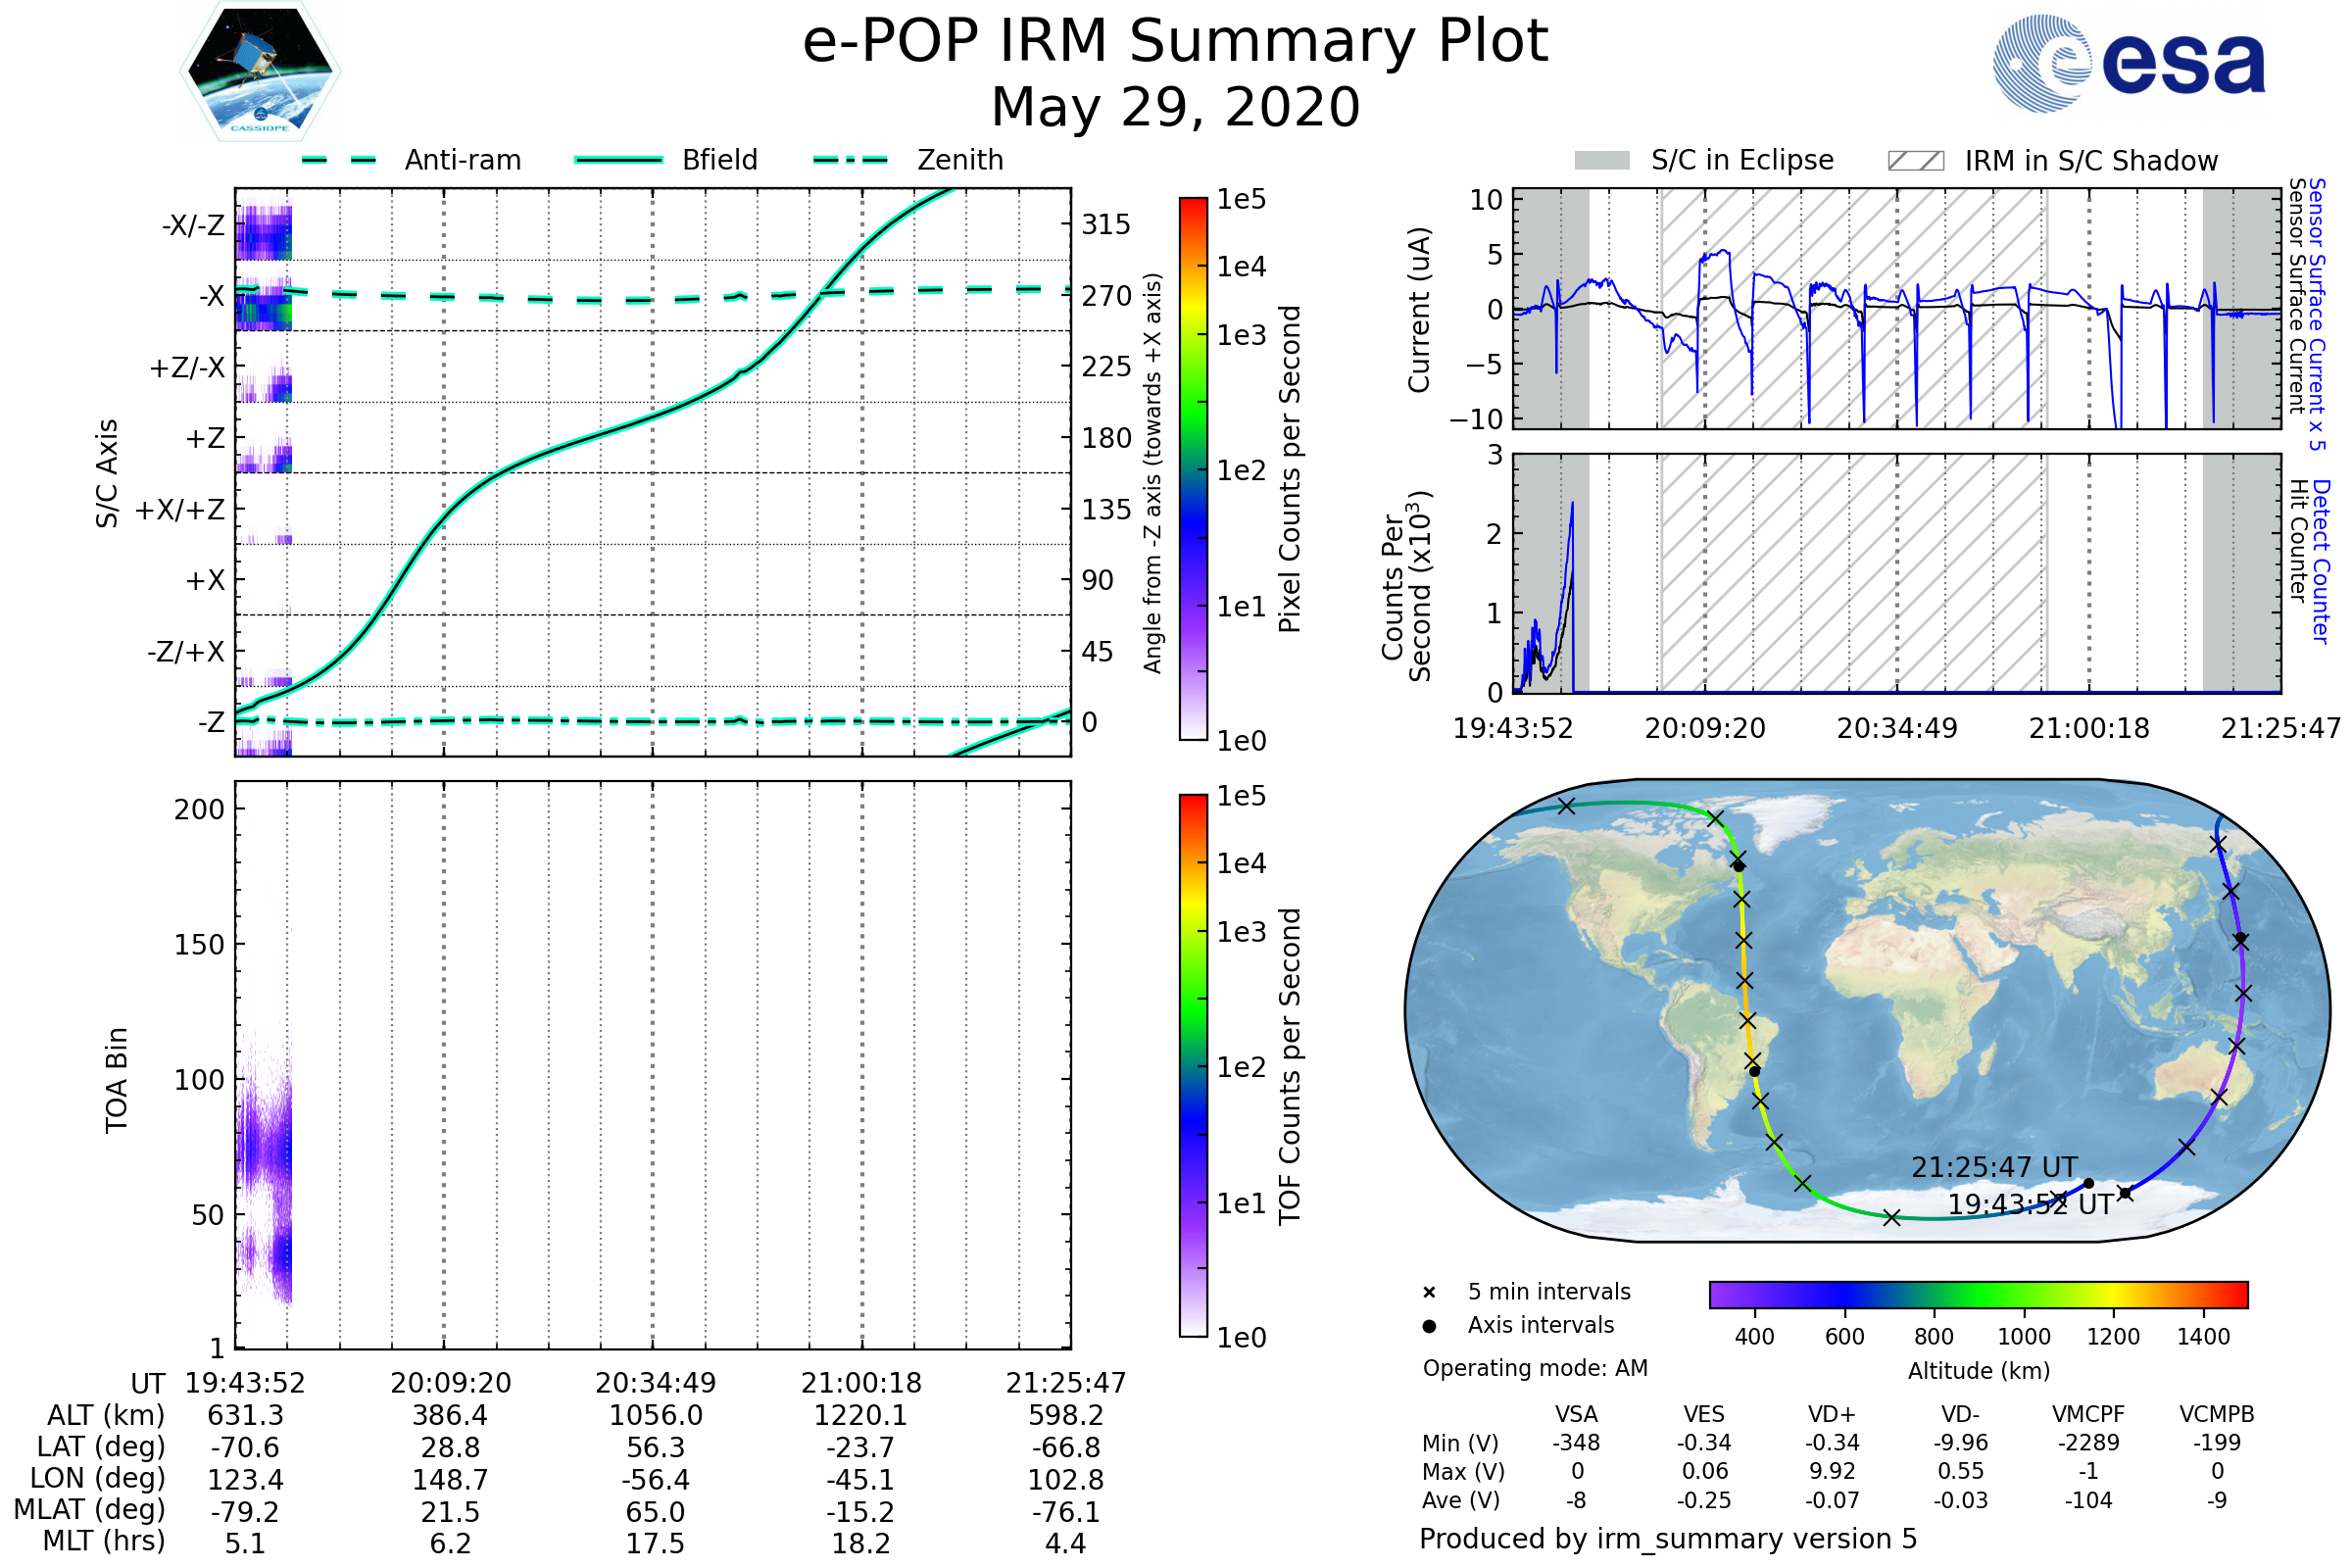The image size is (2352, 1568).
Task: Click the 20:34:49 UT tick below TOA plot
Action: (655, 1383)
